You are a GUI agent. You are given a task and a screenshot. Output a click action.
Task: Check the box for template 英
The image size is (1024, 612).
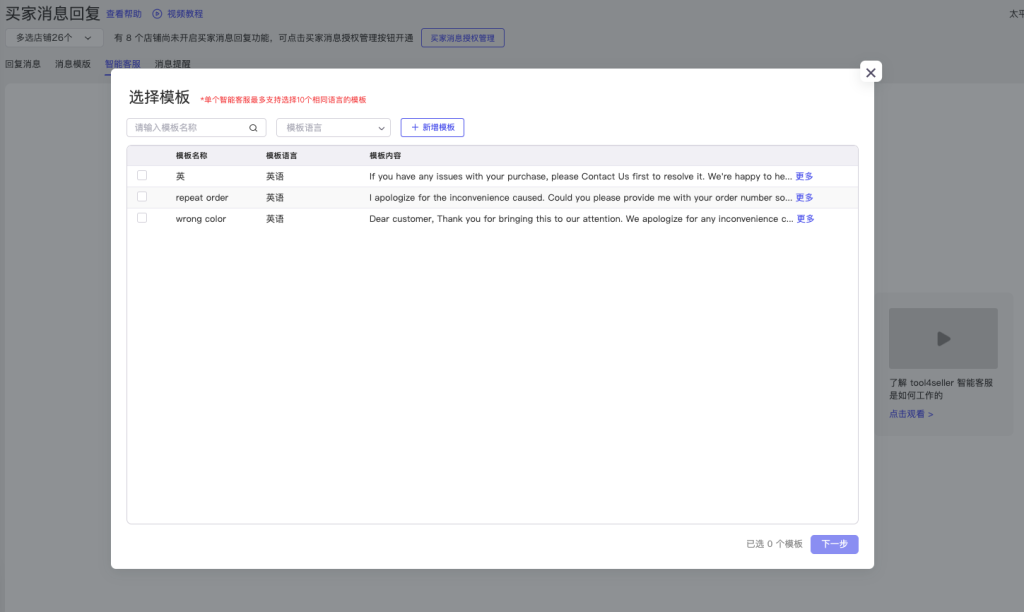142,175
